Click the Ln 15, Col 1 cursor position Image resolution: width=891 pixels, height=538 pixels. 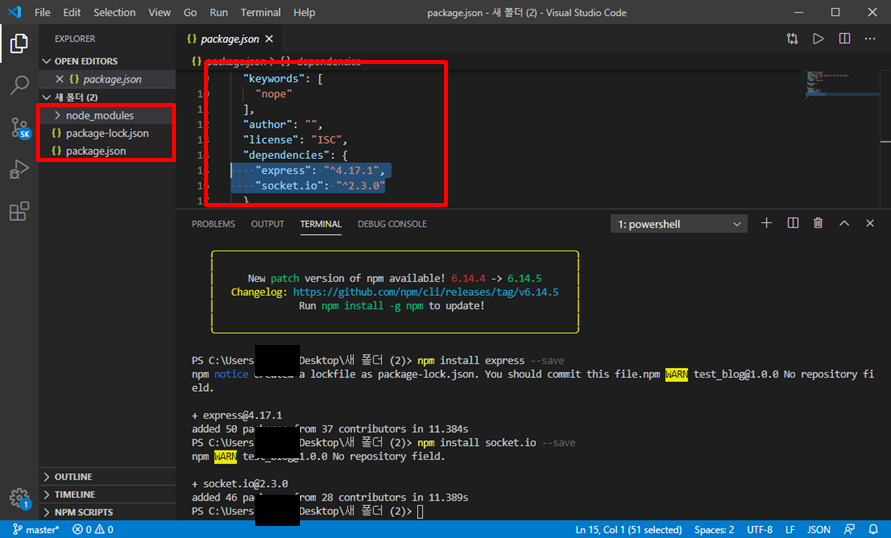tap(628, 529)
